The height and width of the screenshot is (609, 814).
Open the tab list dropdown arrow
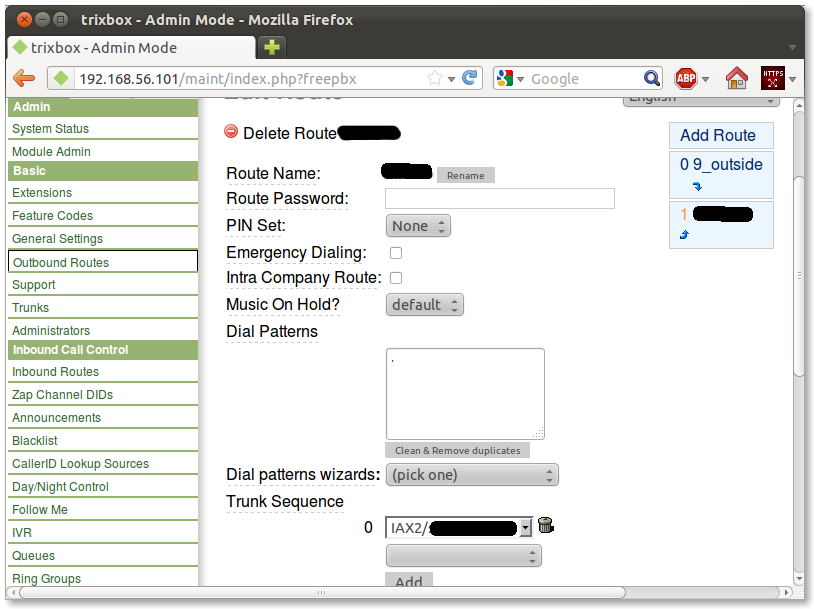pyautogui.click(x=792, y=47)
